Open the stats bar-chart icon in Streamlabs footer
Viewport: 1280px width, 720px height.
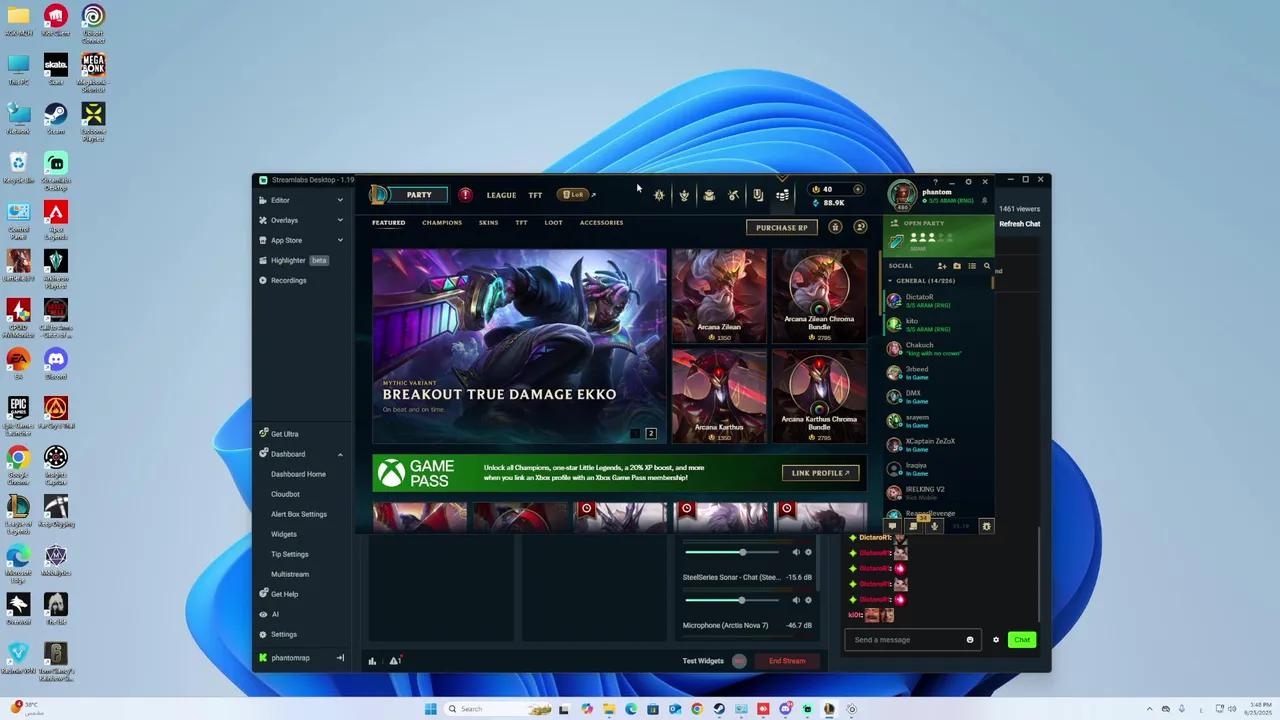click(x=373, y=661)
